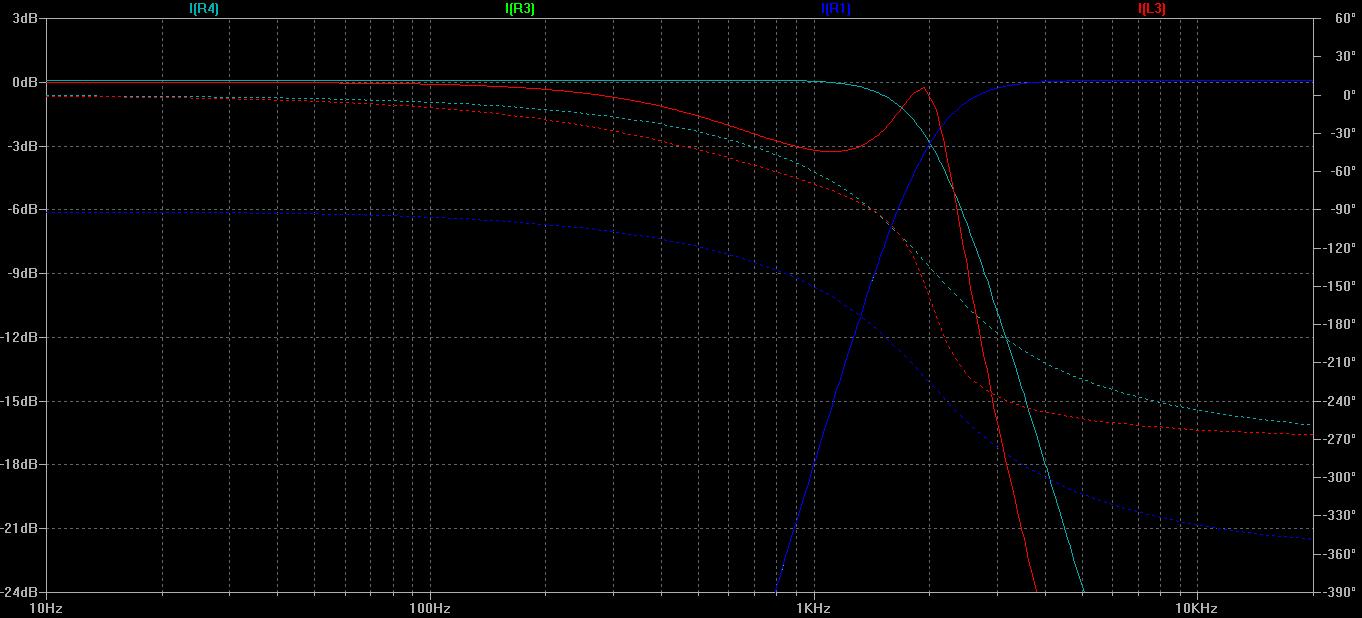Click the 3dB label on magnitude axis
The height and width of the screenshot is (618, 1362).
coord(25,18)
